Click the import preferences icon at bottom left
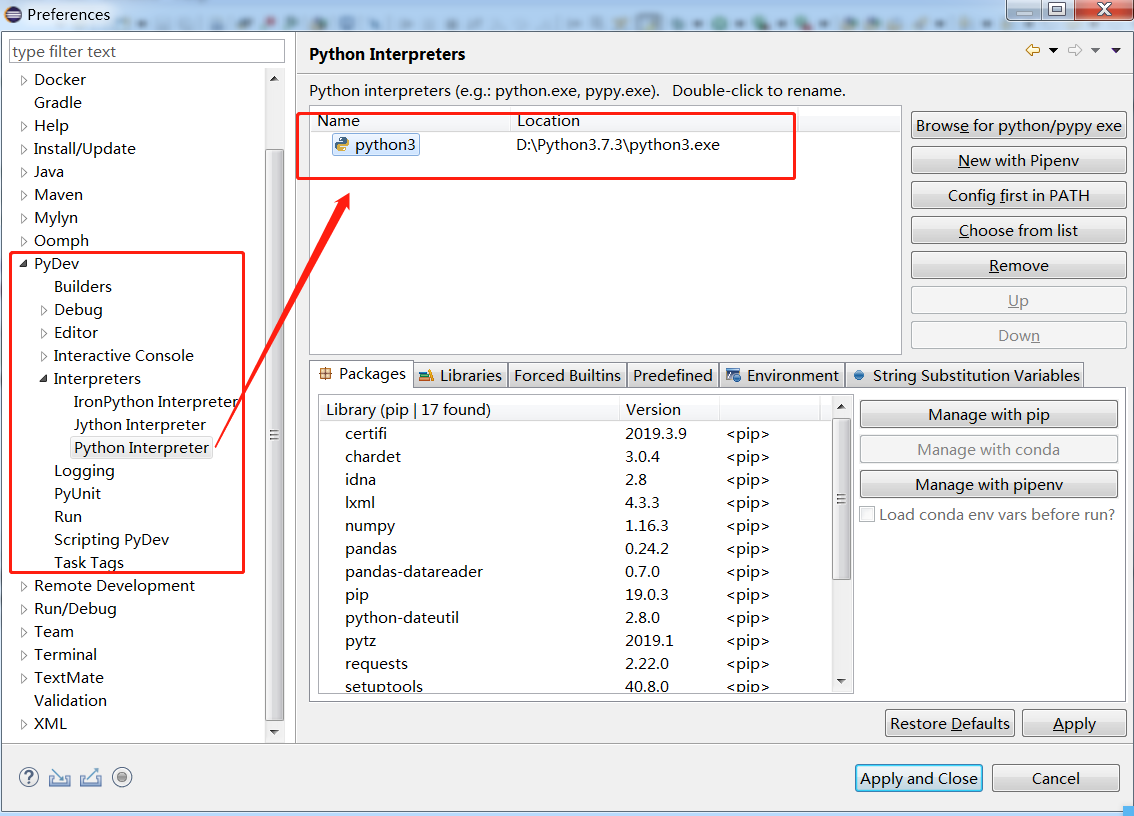The width and height of the screenshot is (1134, 816). pyautogui.click(x=59, y=777)
